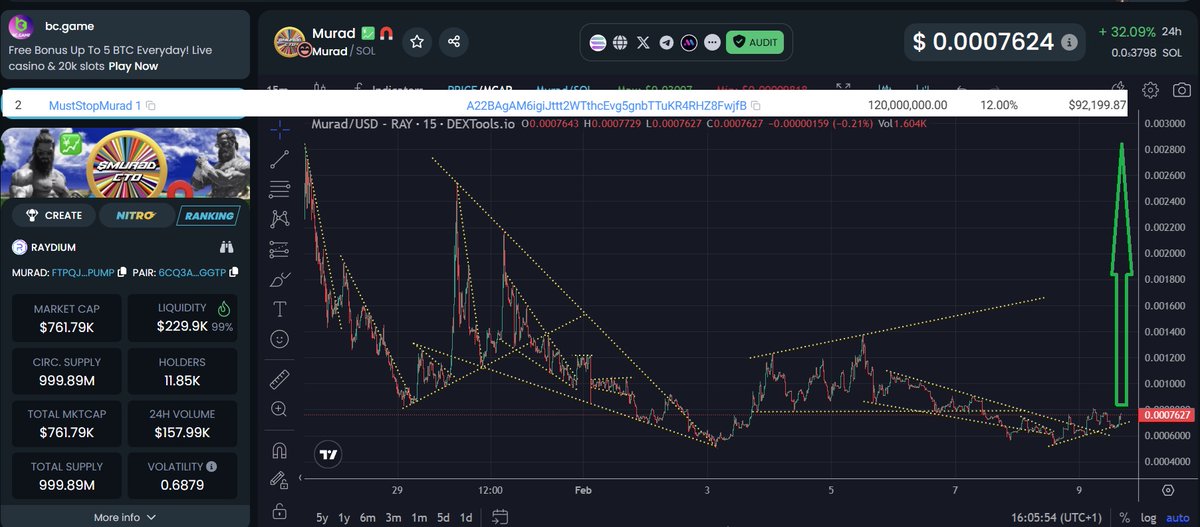Viewport: 1200px width, 527px height.
Task: Click the $MURAD CTO banner image
Action: click(125, 163)
